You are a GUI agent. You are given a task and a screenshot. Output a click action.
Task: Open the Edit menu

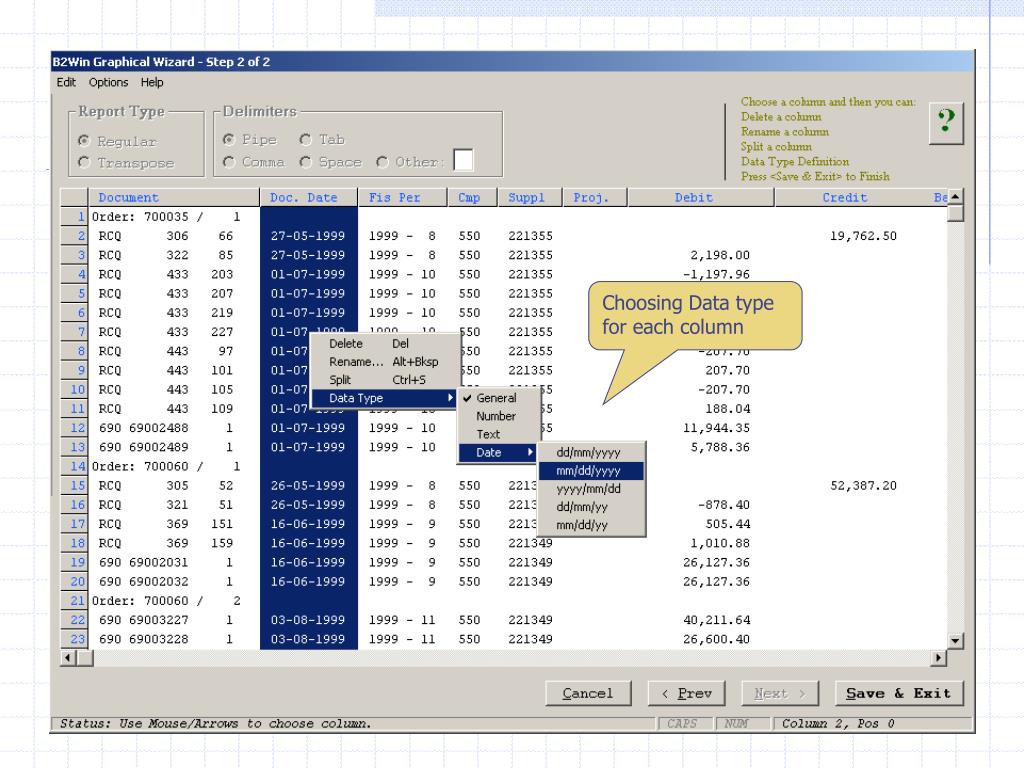(x=66, y=82)
